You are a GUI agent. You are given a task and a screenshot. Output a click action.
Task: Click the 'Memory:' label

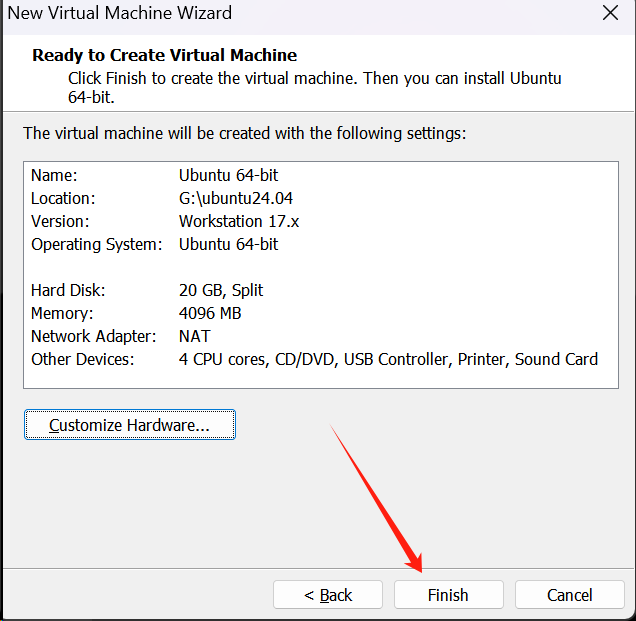coord(62,314)
